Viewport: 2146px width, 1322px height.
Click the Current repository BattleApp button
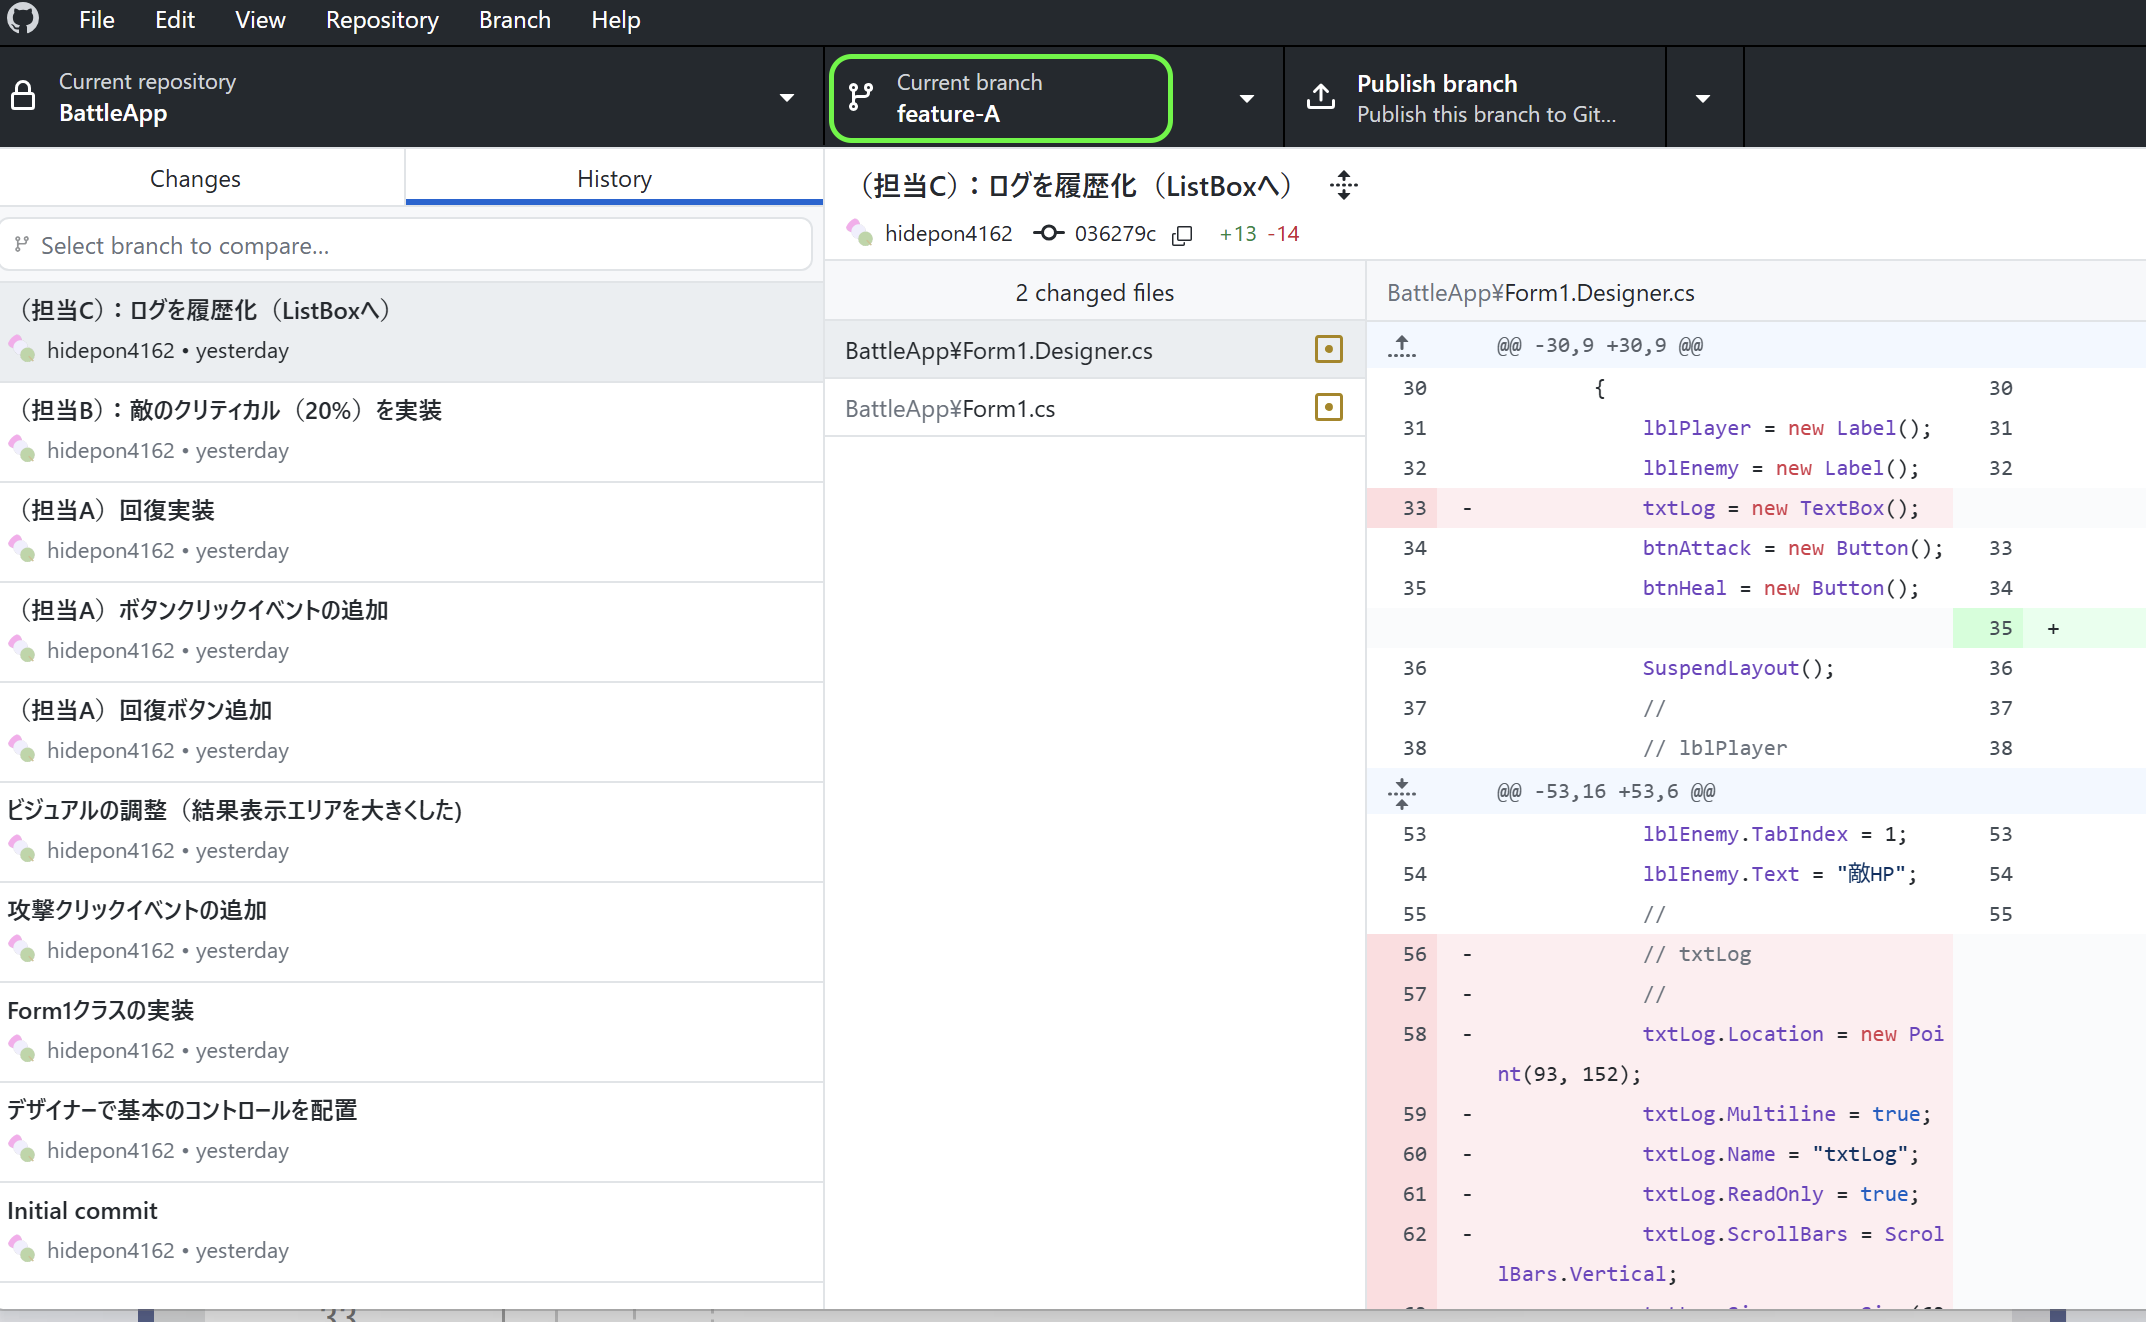click(411, 98)
